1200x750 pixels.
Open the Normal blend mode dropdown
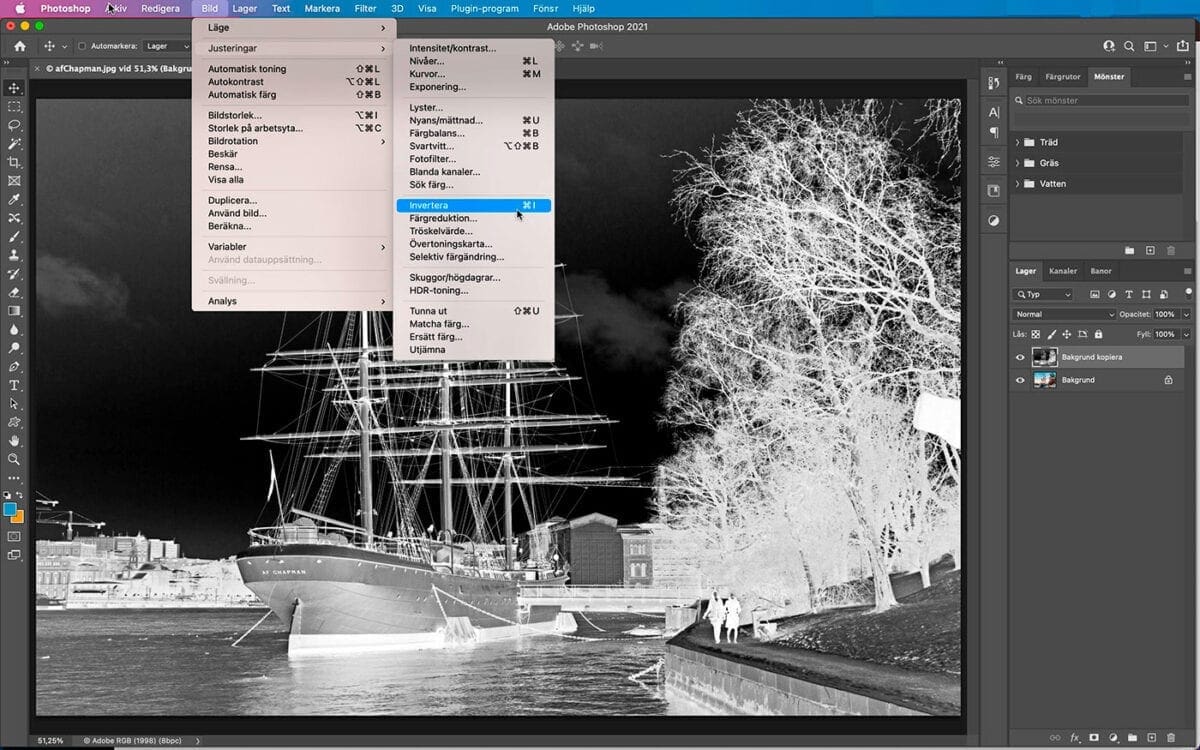click(x=1063, y=314)
